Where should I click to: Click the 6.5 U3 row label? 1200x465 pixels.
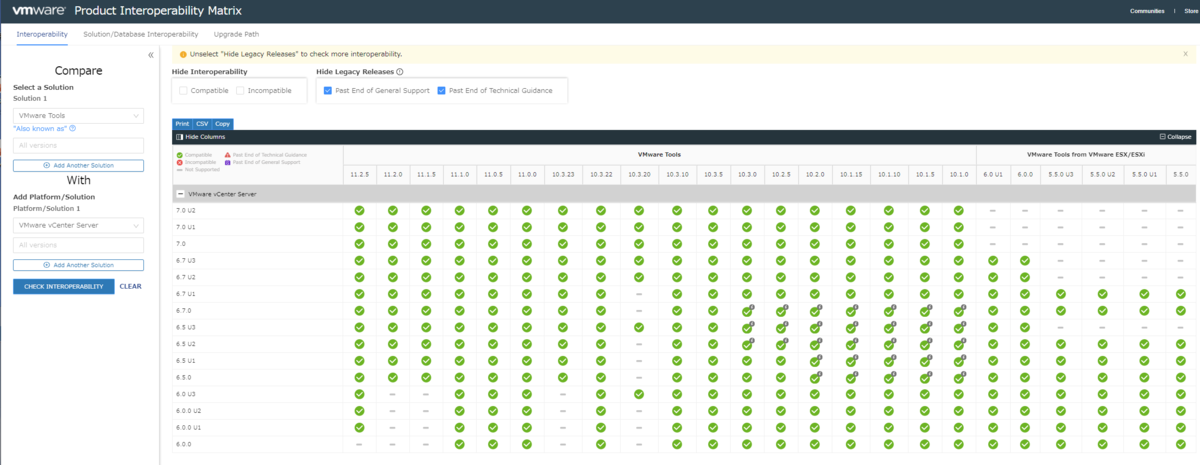[185, 327]
